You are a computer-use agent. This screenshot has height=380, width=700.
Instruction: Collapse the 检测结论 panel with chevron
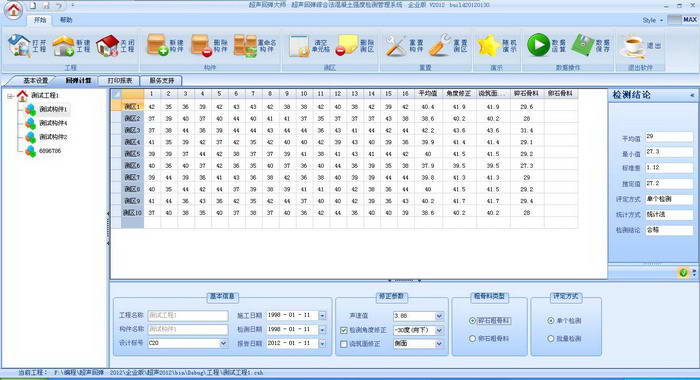692,95
